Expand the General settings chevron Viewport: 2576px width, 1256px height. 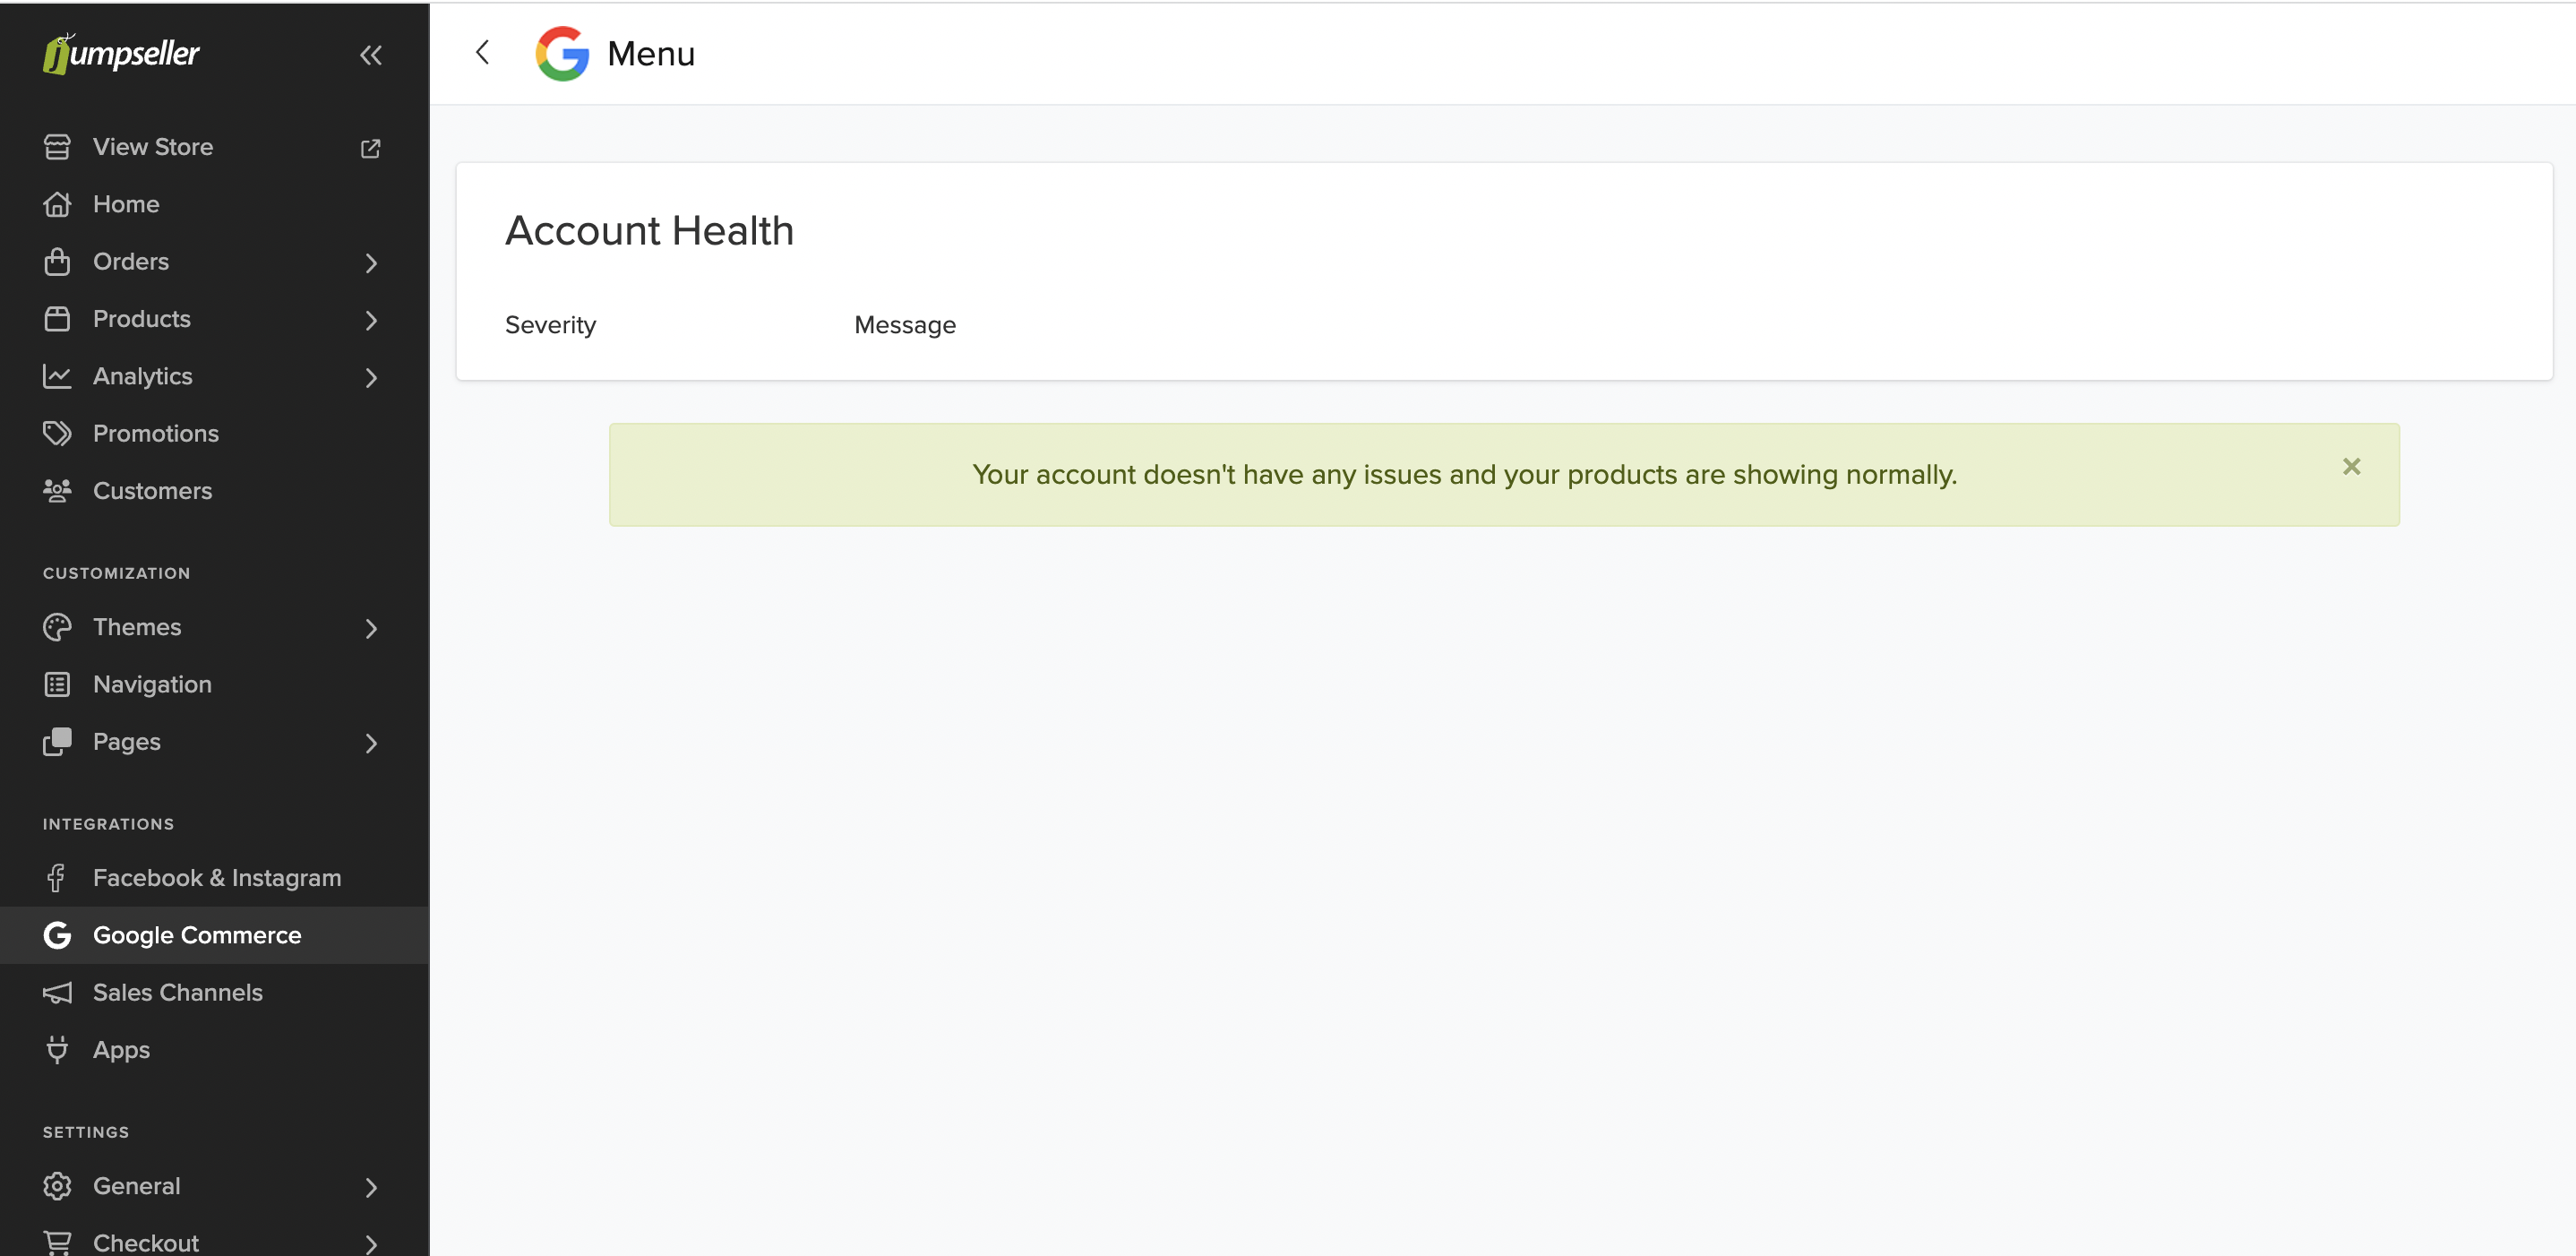(371, 1187)
